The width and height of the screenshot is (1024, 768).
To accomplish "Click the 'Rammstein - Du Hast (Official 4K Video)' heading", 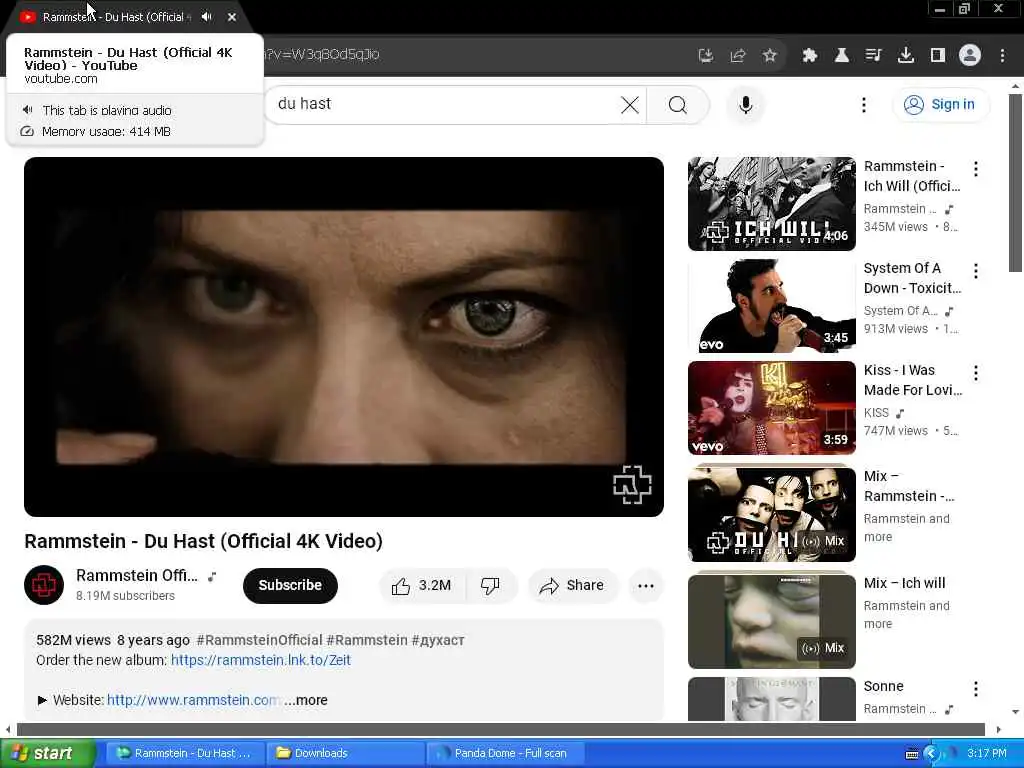I will (x=204, y=541).
